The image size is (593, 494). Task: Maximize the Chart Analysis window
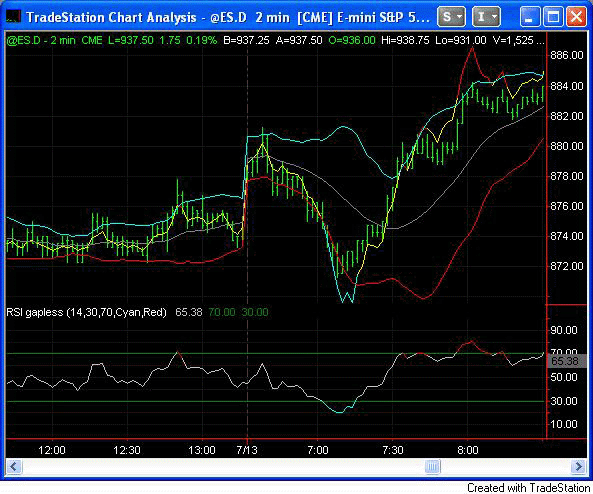tap(553, 17)
